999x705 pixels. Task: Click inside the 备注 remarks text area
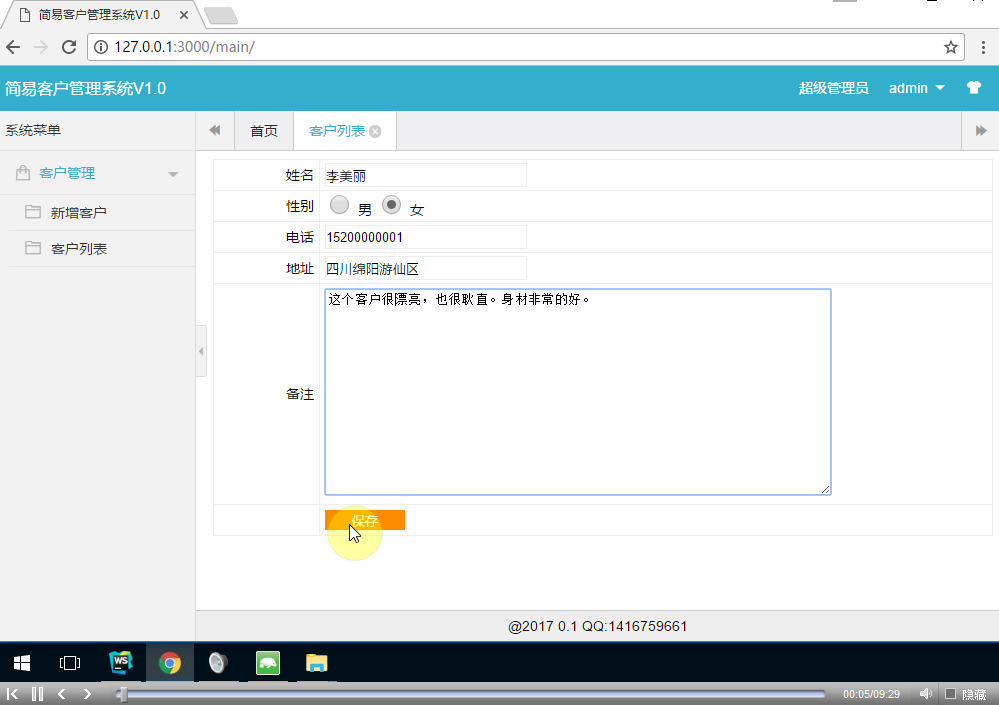pos(576,390)
